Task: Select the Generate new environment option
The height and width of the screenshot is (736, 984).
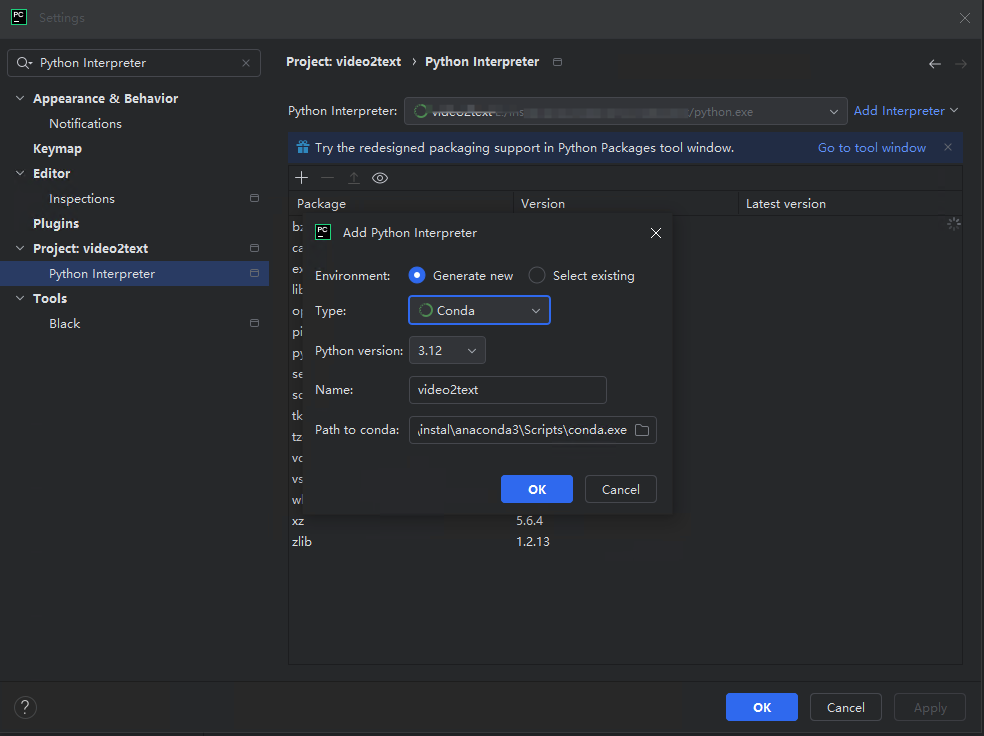Action: (461, 275)
